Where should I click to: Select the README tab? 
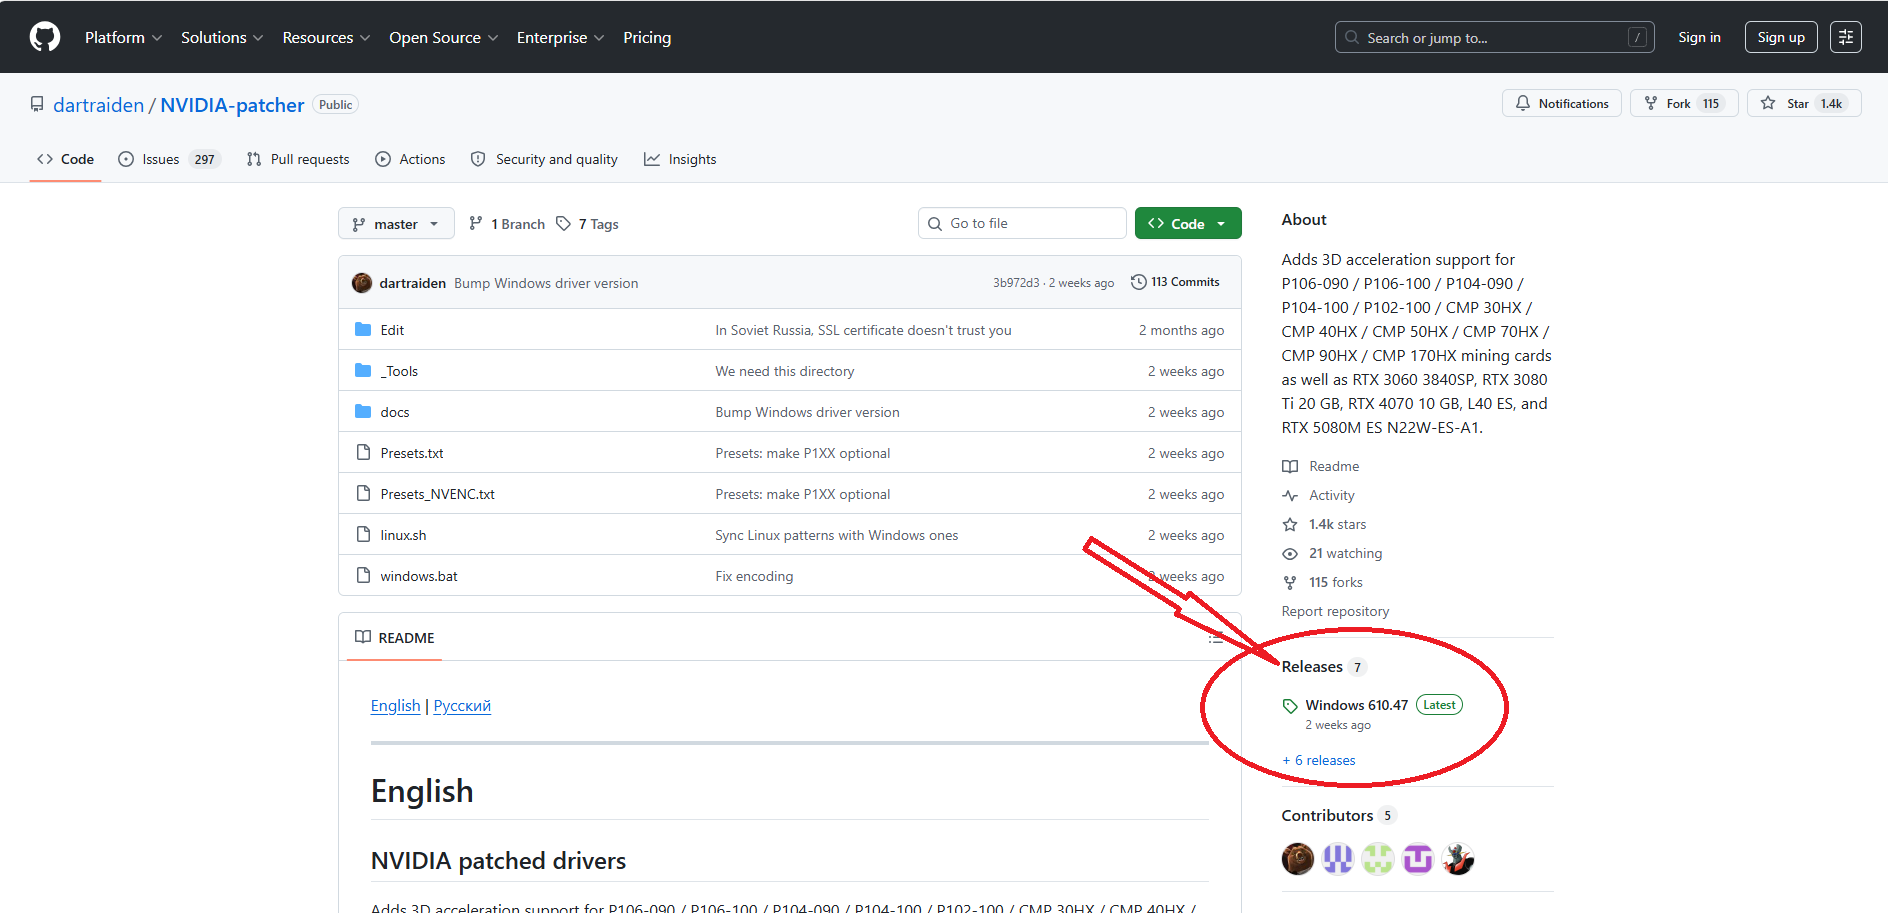pos(395,638)
